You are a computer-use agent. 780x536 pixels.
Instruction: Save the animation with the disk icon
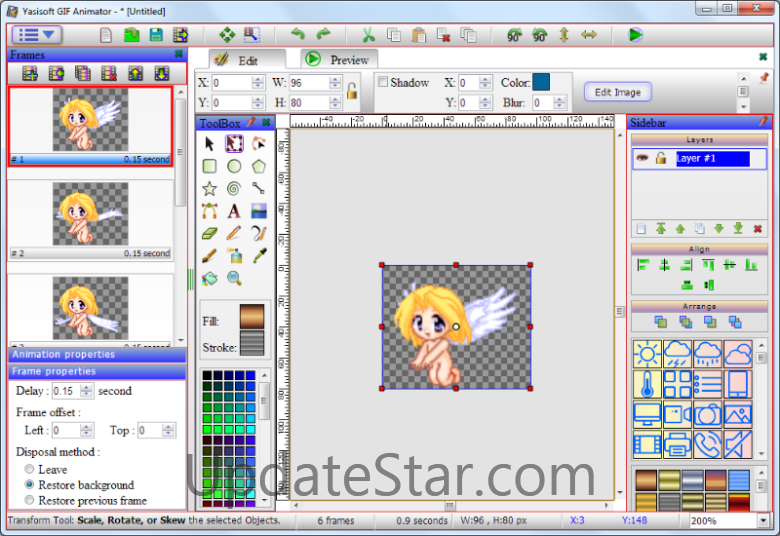click(x=156, y=35)
